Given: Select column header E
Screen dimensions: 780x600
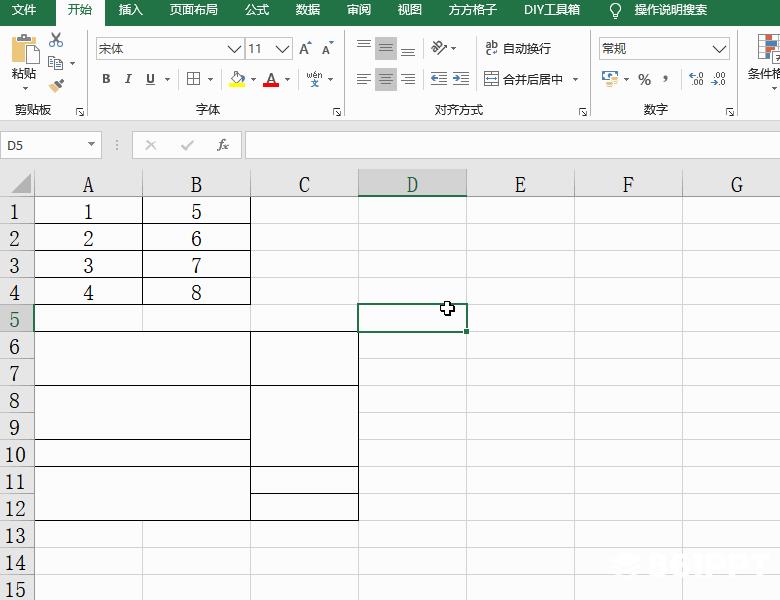Looking at the screenshot, I should [x=520, y=184].
